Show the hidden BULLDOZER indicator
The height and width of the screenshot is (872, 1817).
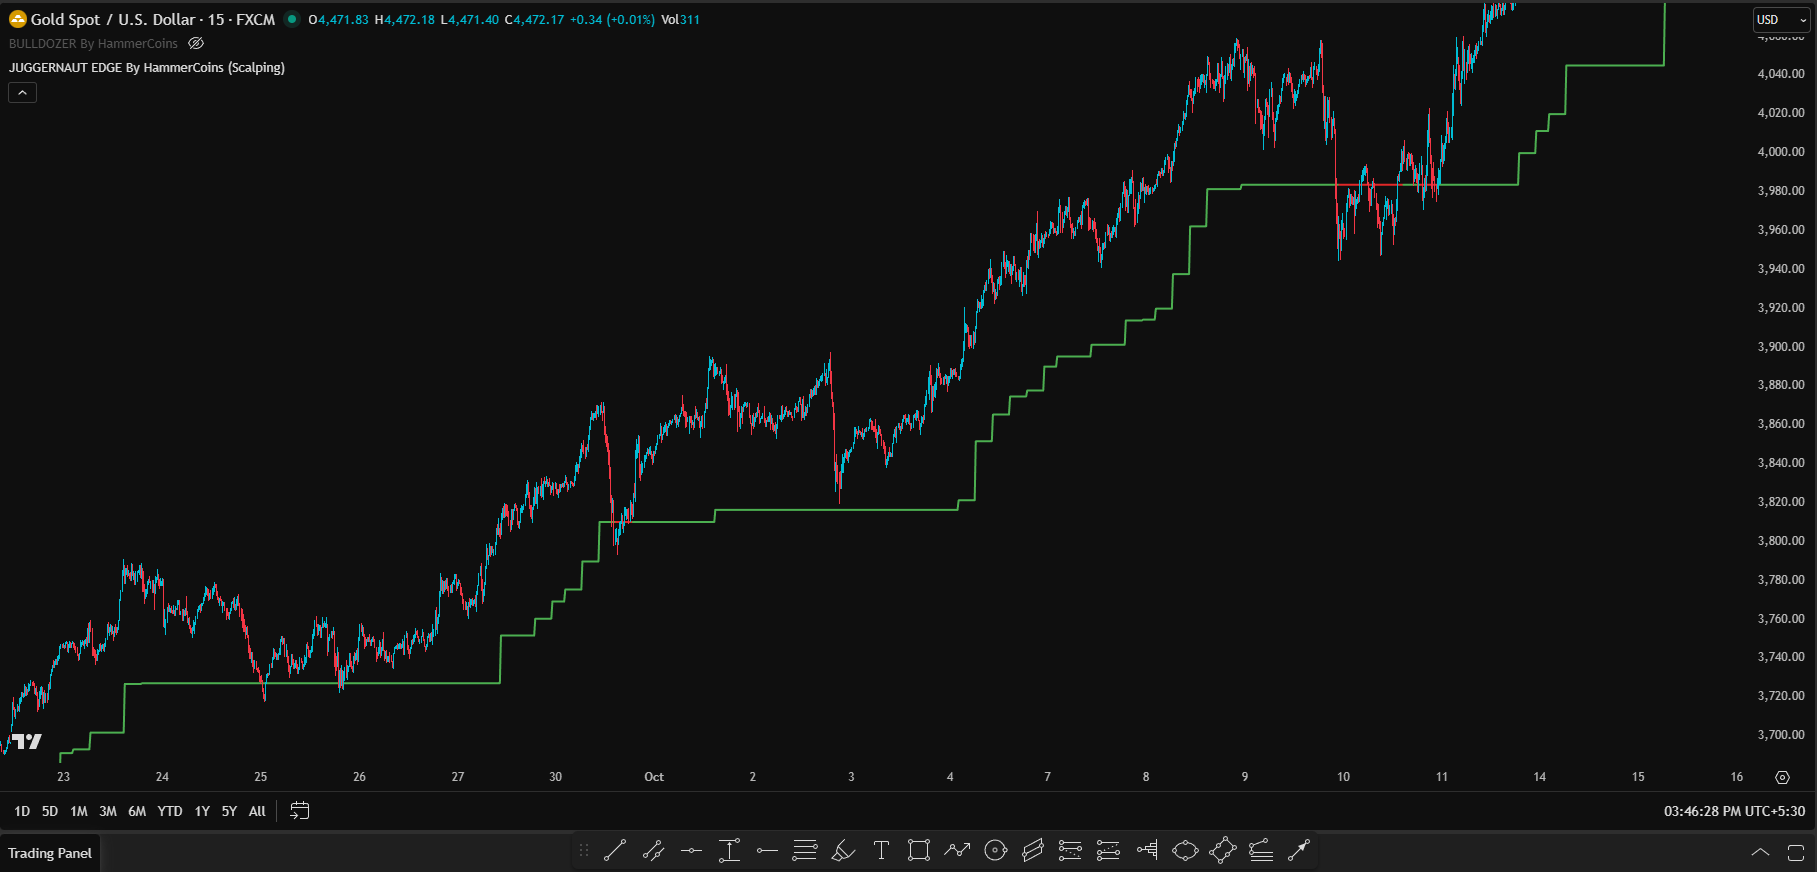coord(196,44)
